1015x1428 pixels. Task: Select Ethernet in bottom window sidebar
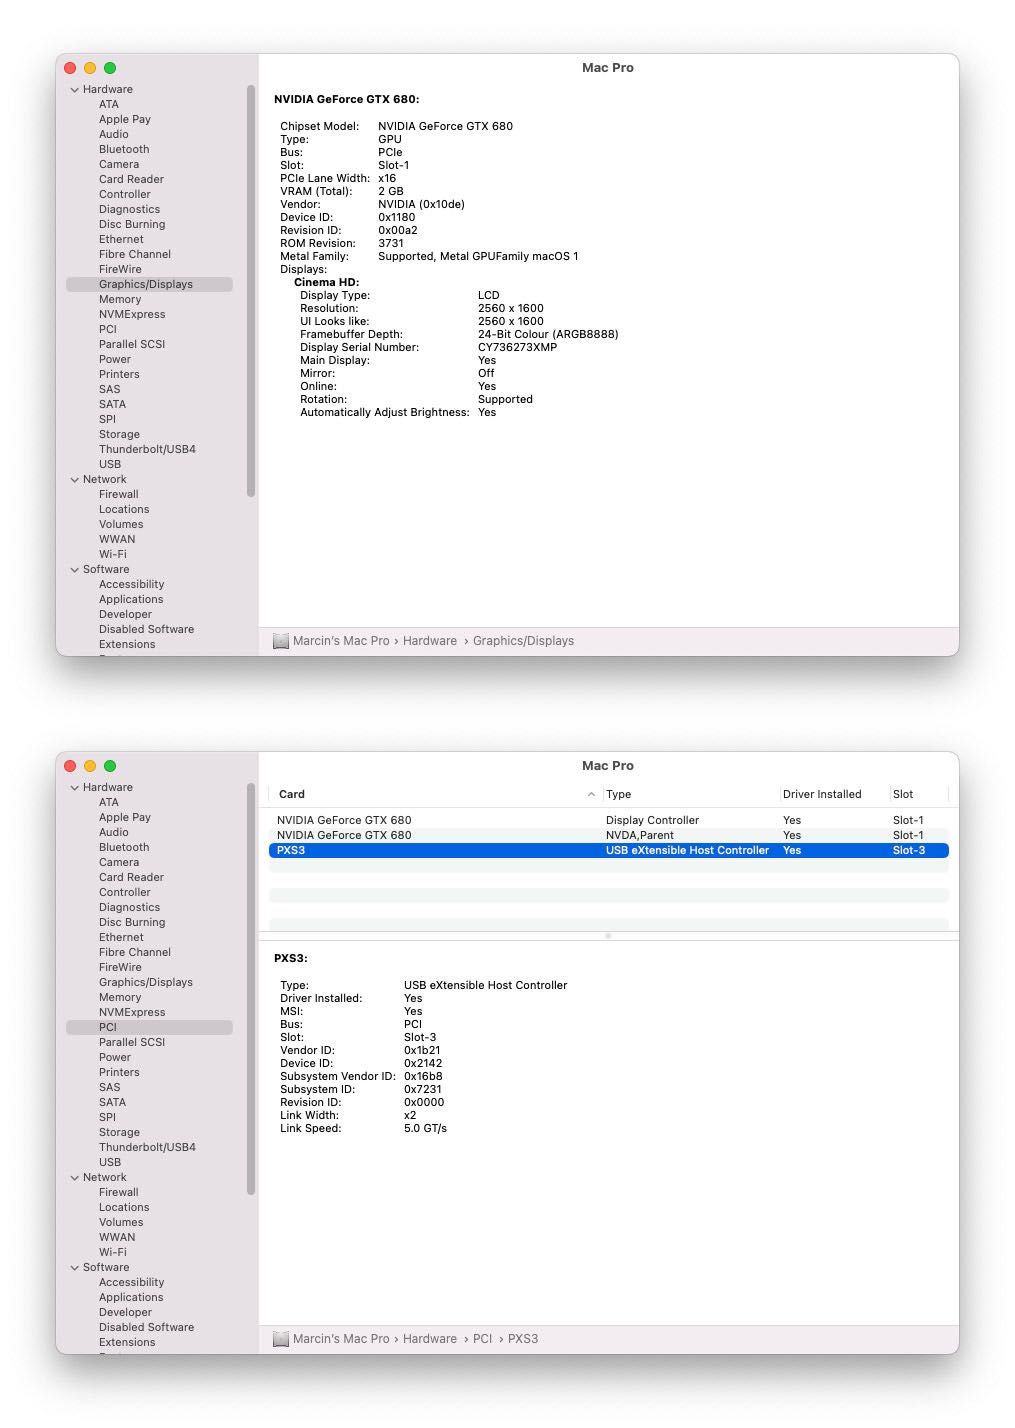click(x=121, y=937)
